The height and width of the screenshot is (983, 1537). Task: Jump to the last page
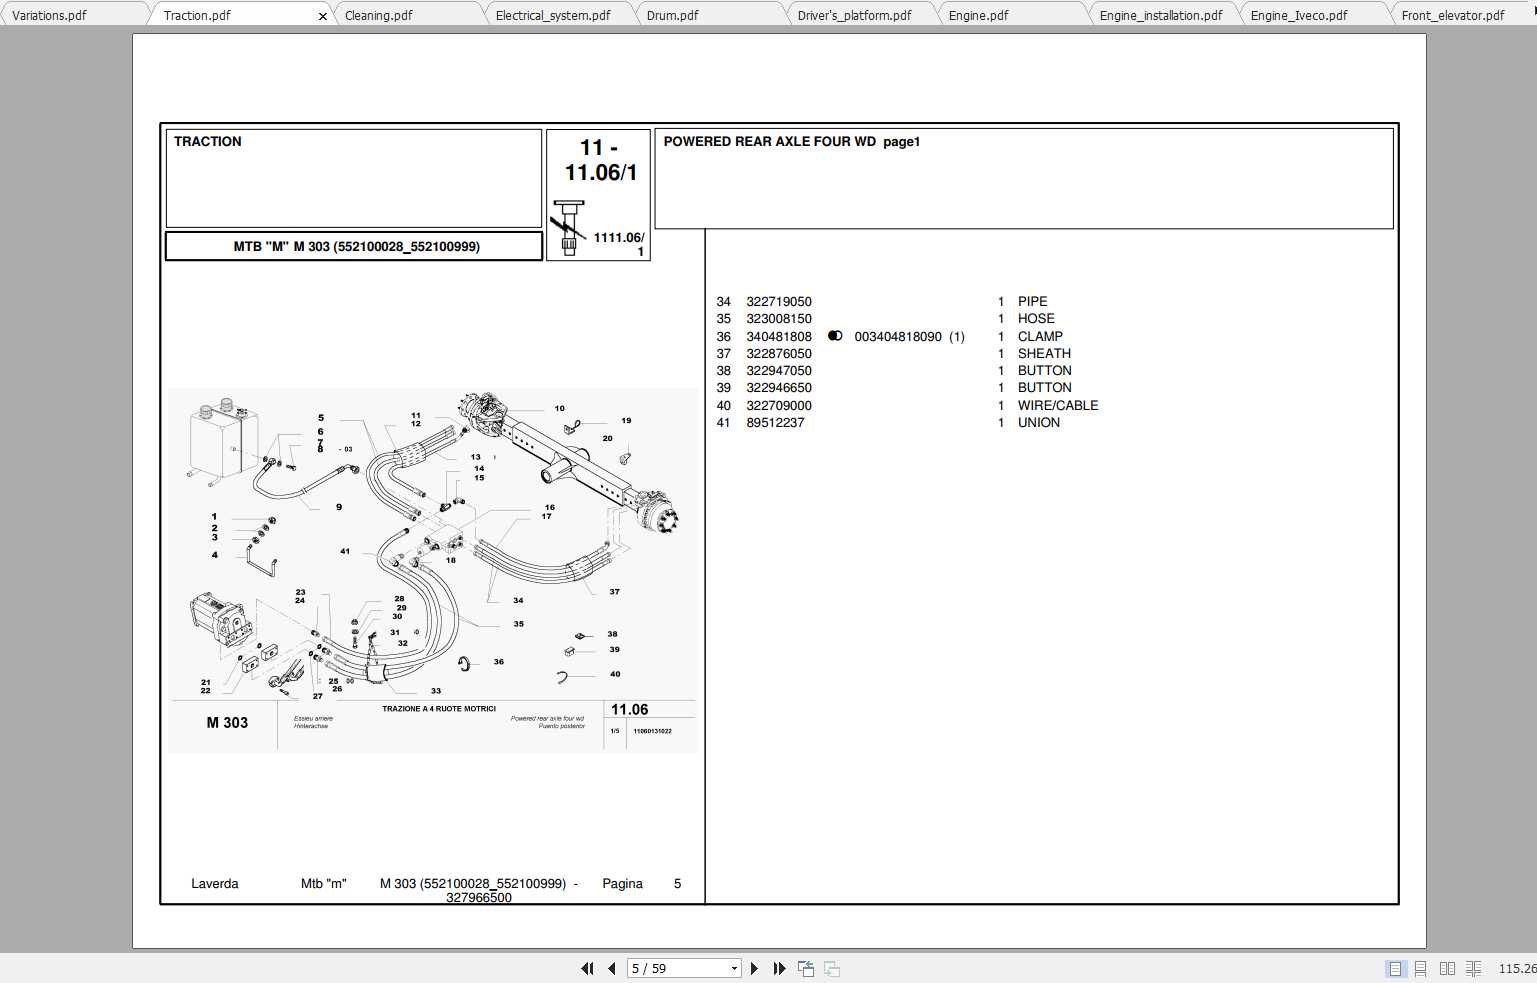coord(779,968)
